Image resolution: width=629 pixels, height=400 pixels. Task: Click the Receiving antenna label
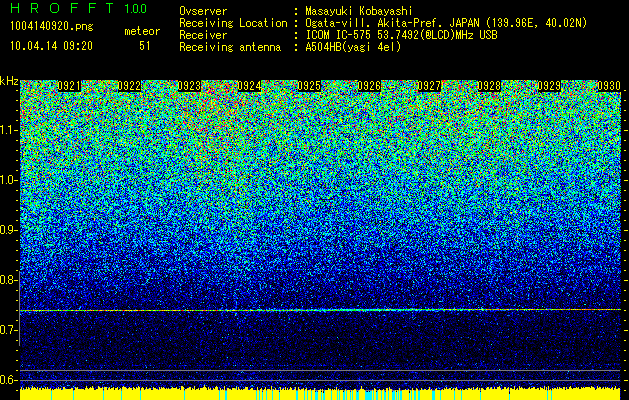tap(230, 47)
